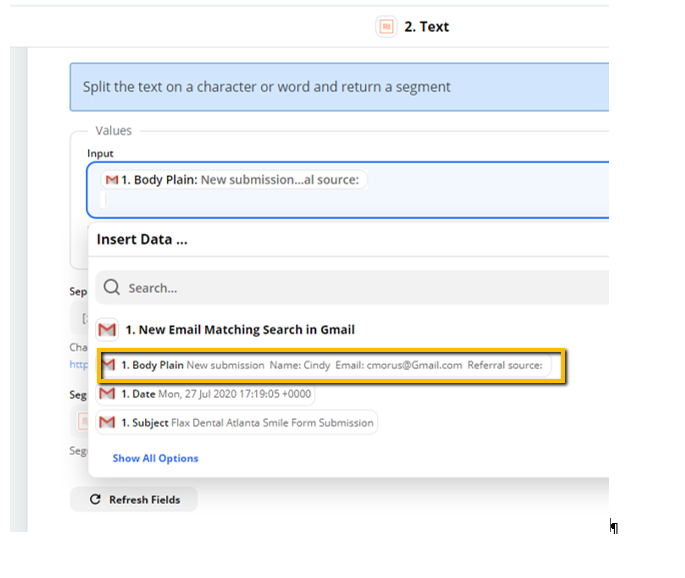
Task: Click into the Search data field
Action: [x=352, y=287]
